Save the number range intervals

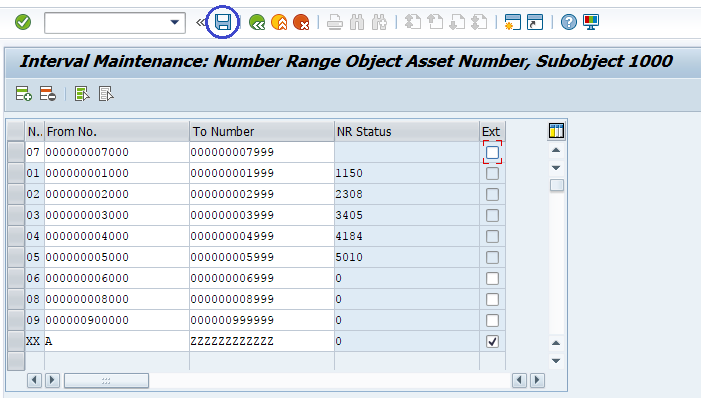pyautogui.click(x=223, y=22)
